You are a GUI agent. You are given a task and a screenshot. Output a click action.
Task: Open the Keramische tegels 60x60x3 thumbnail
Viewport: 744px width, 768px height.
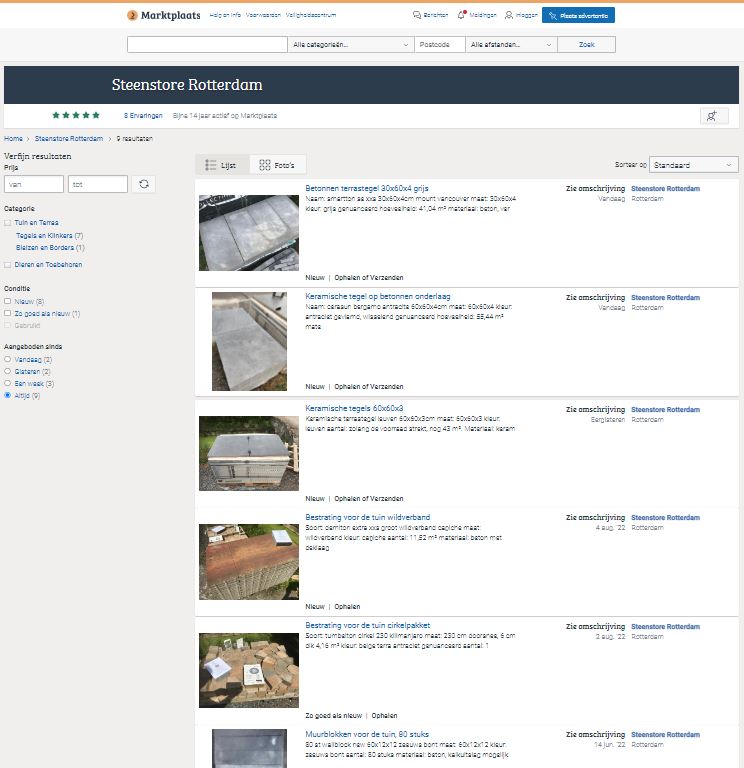pos(249,454)
